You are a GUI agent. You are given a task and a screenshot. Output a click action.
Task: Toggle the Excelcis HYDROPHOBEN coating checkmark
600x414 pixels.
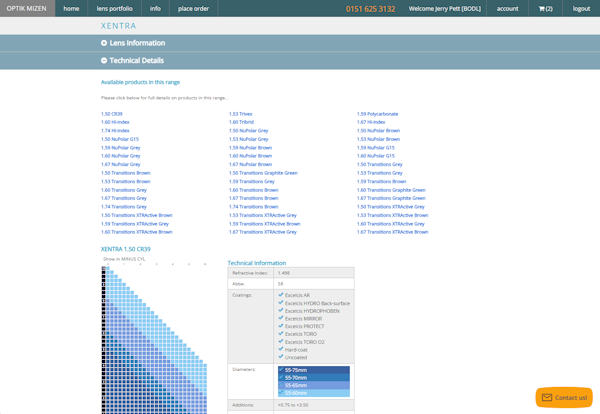click(x=281, y=310)
